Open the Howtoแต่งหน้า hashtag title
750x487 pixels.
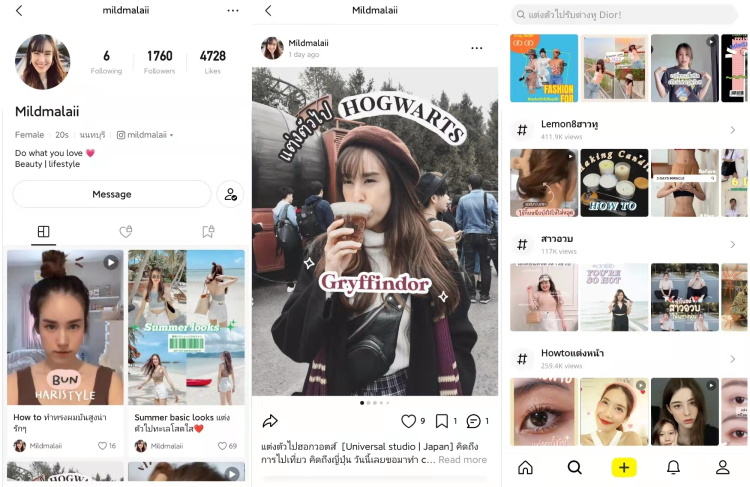pos(572,353)
